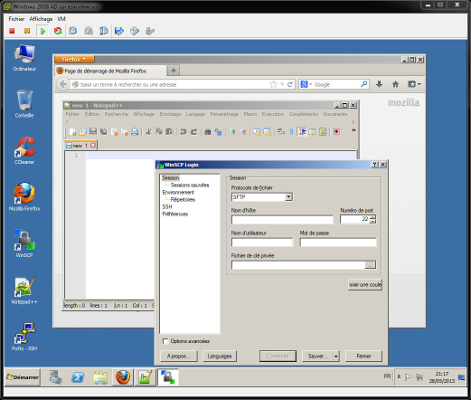
Task: Click the Firefox back arrow button
Action: click(63, 84)
